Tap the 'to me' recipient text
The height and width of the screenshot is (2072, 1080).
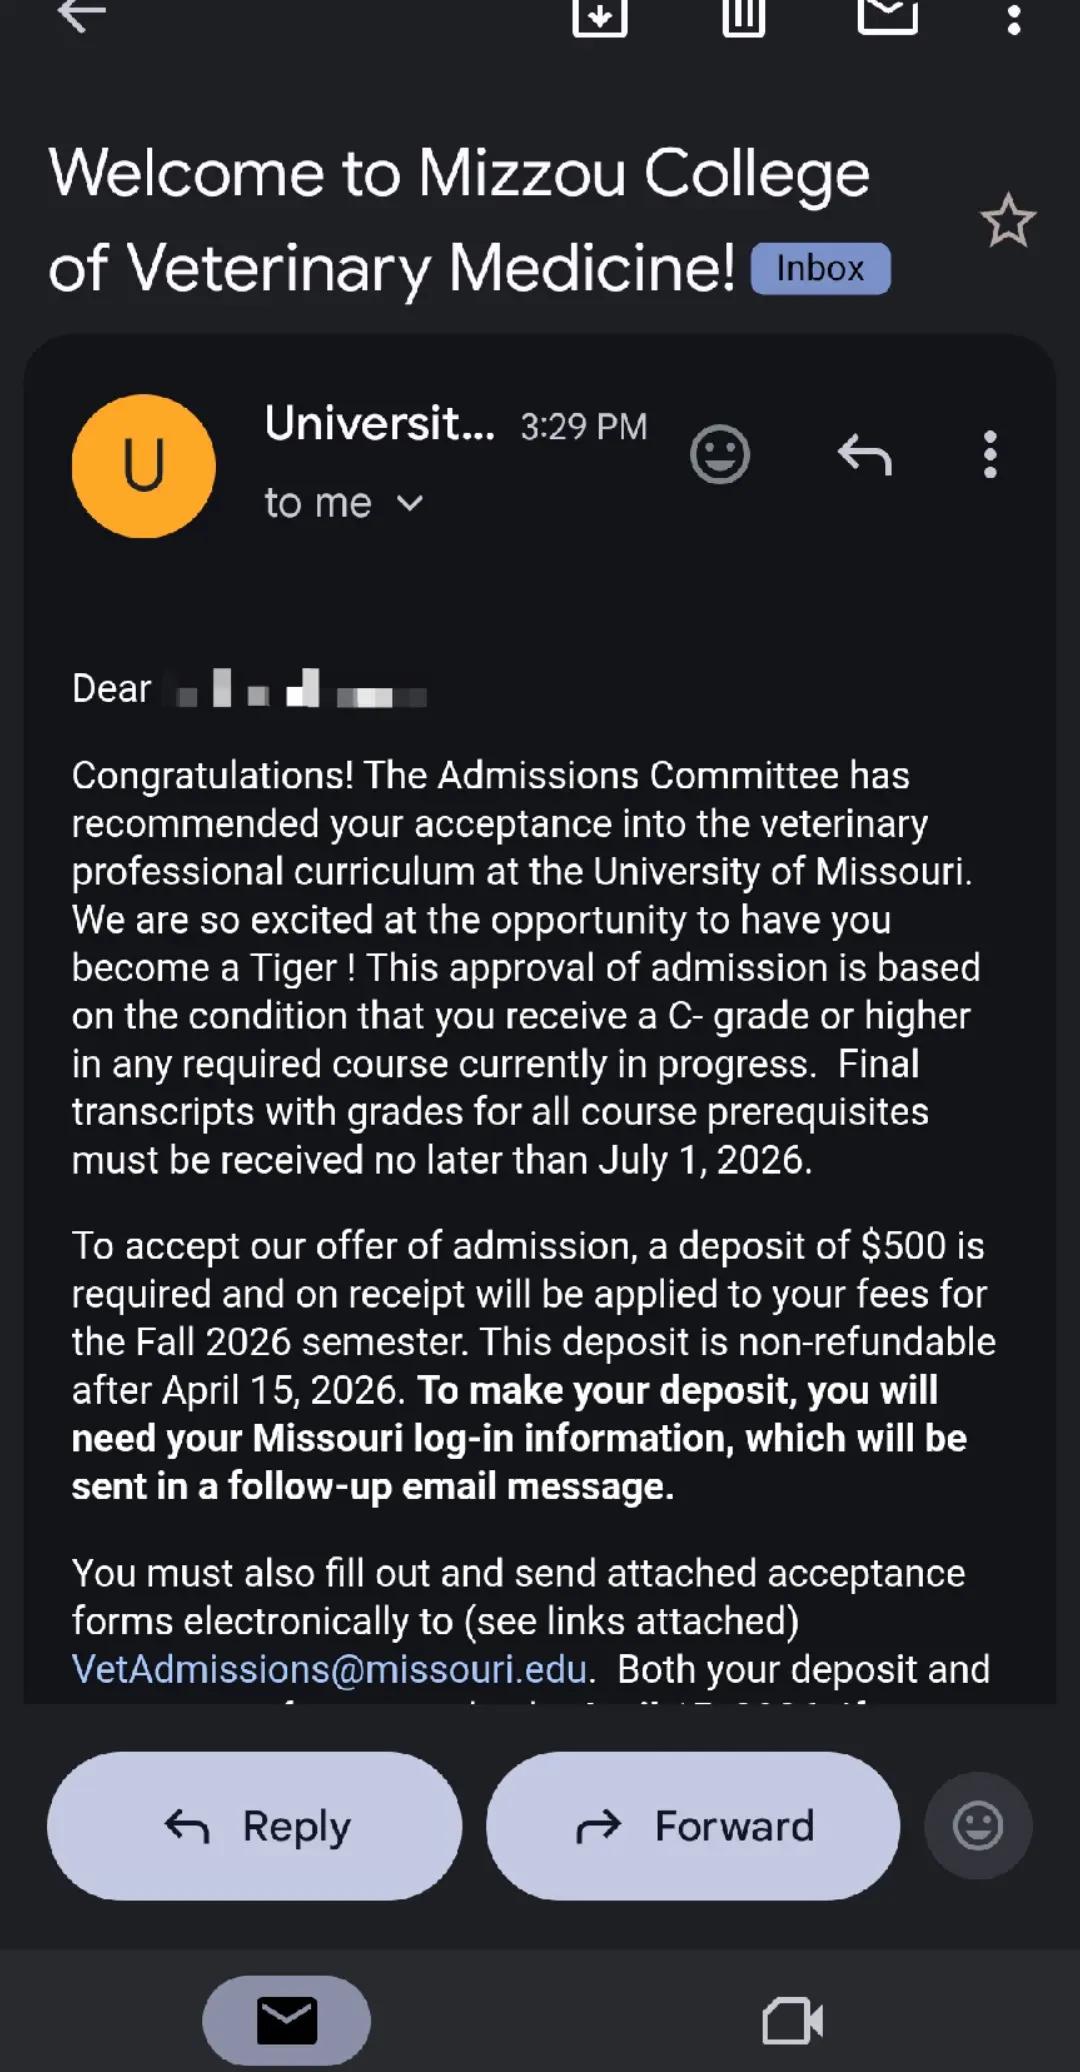[318, 503]
